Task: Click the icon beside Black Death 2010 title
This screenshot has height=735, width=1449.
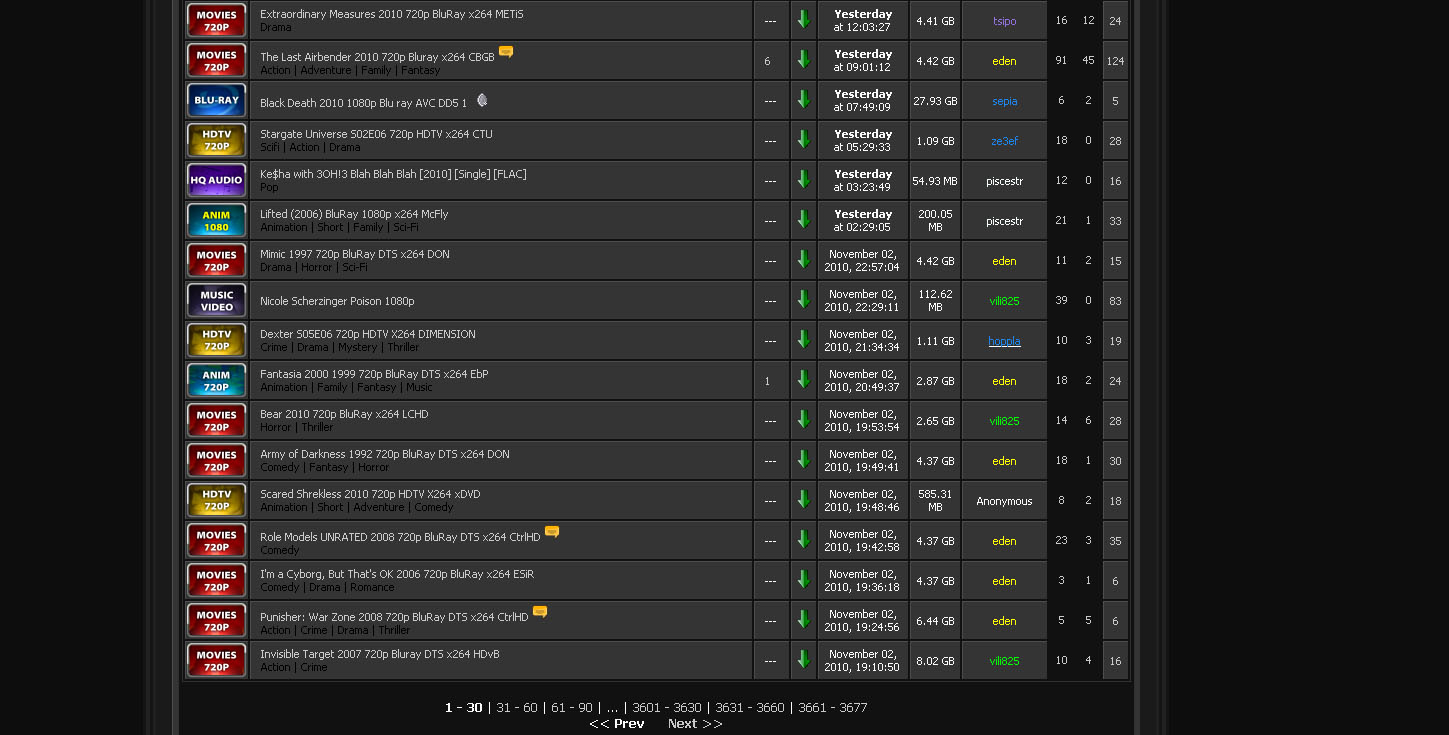Action: (482, 100)
